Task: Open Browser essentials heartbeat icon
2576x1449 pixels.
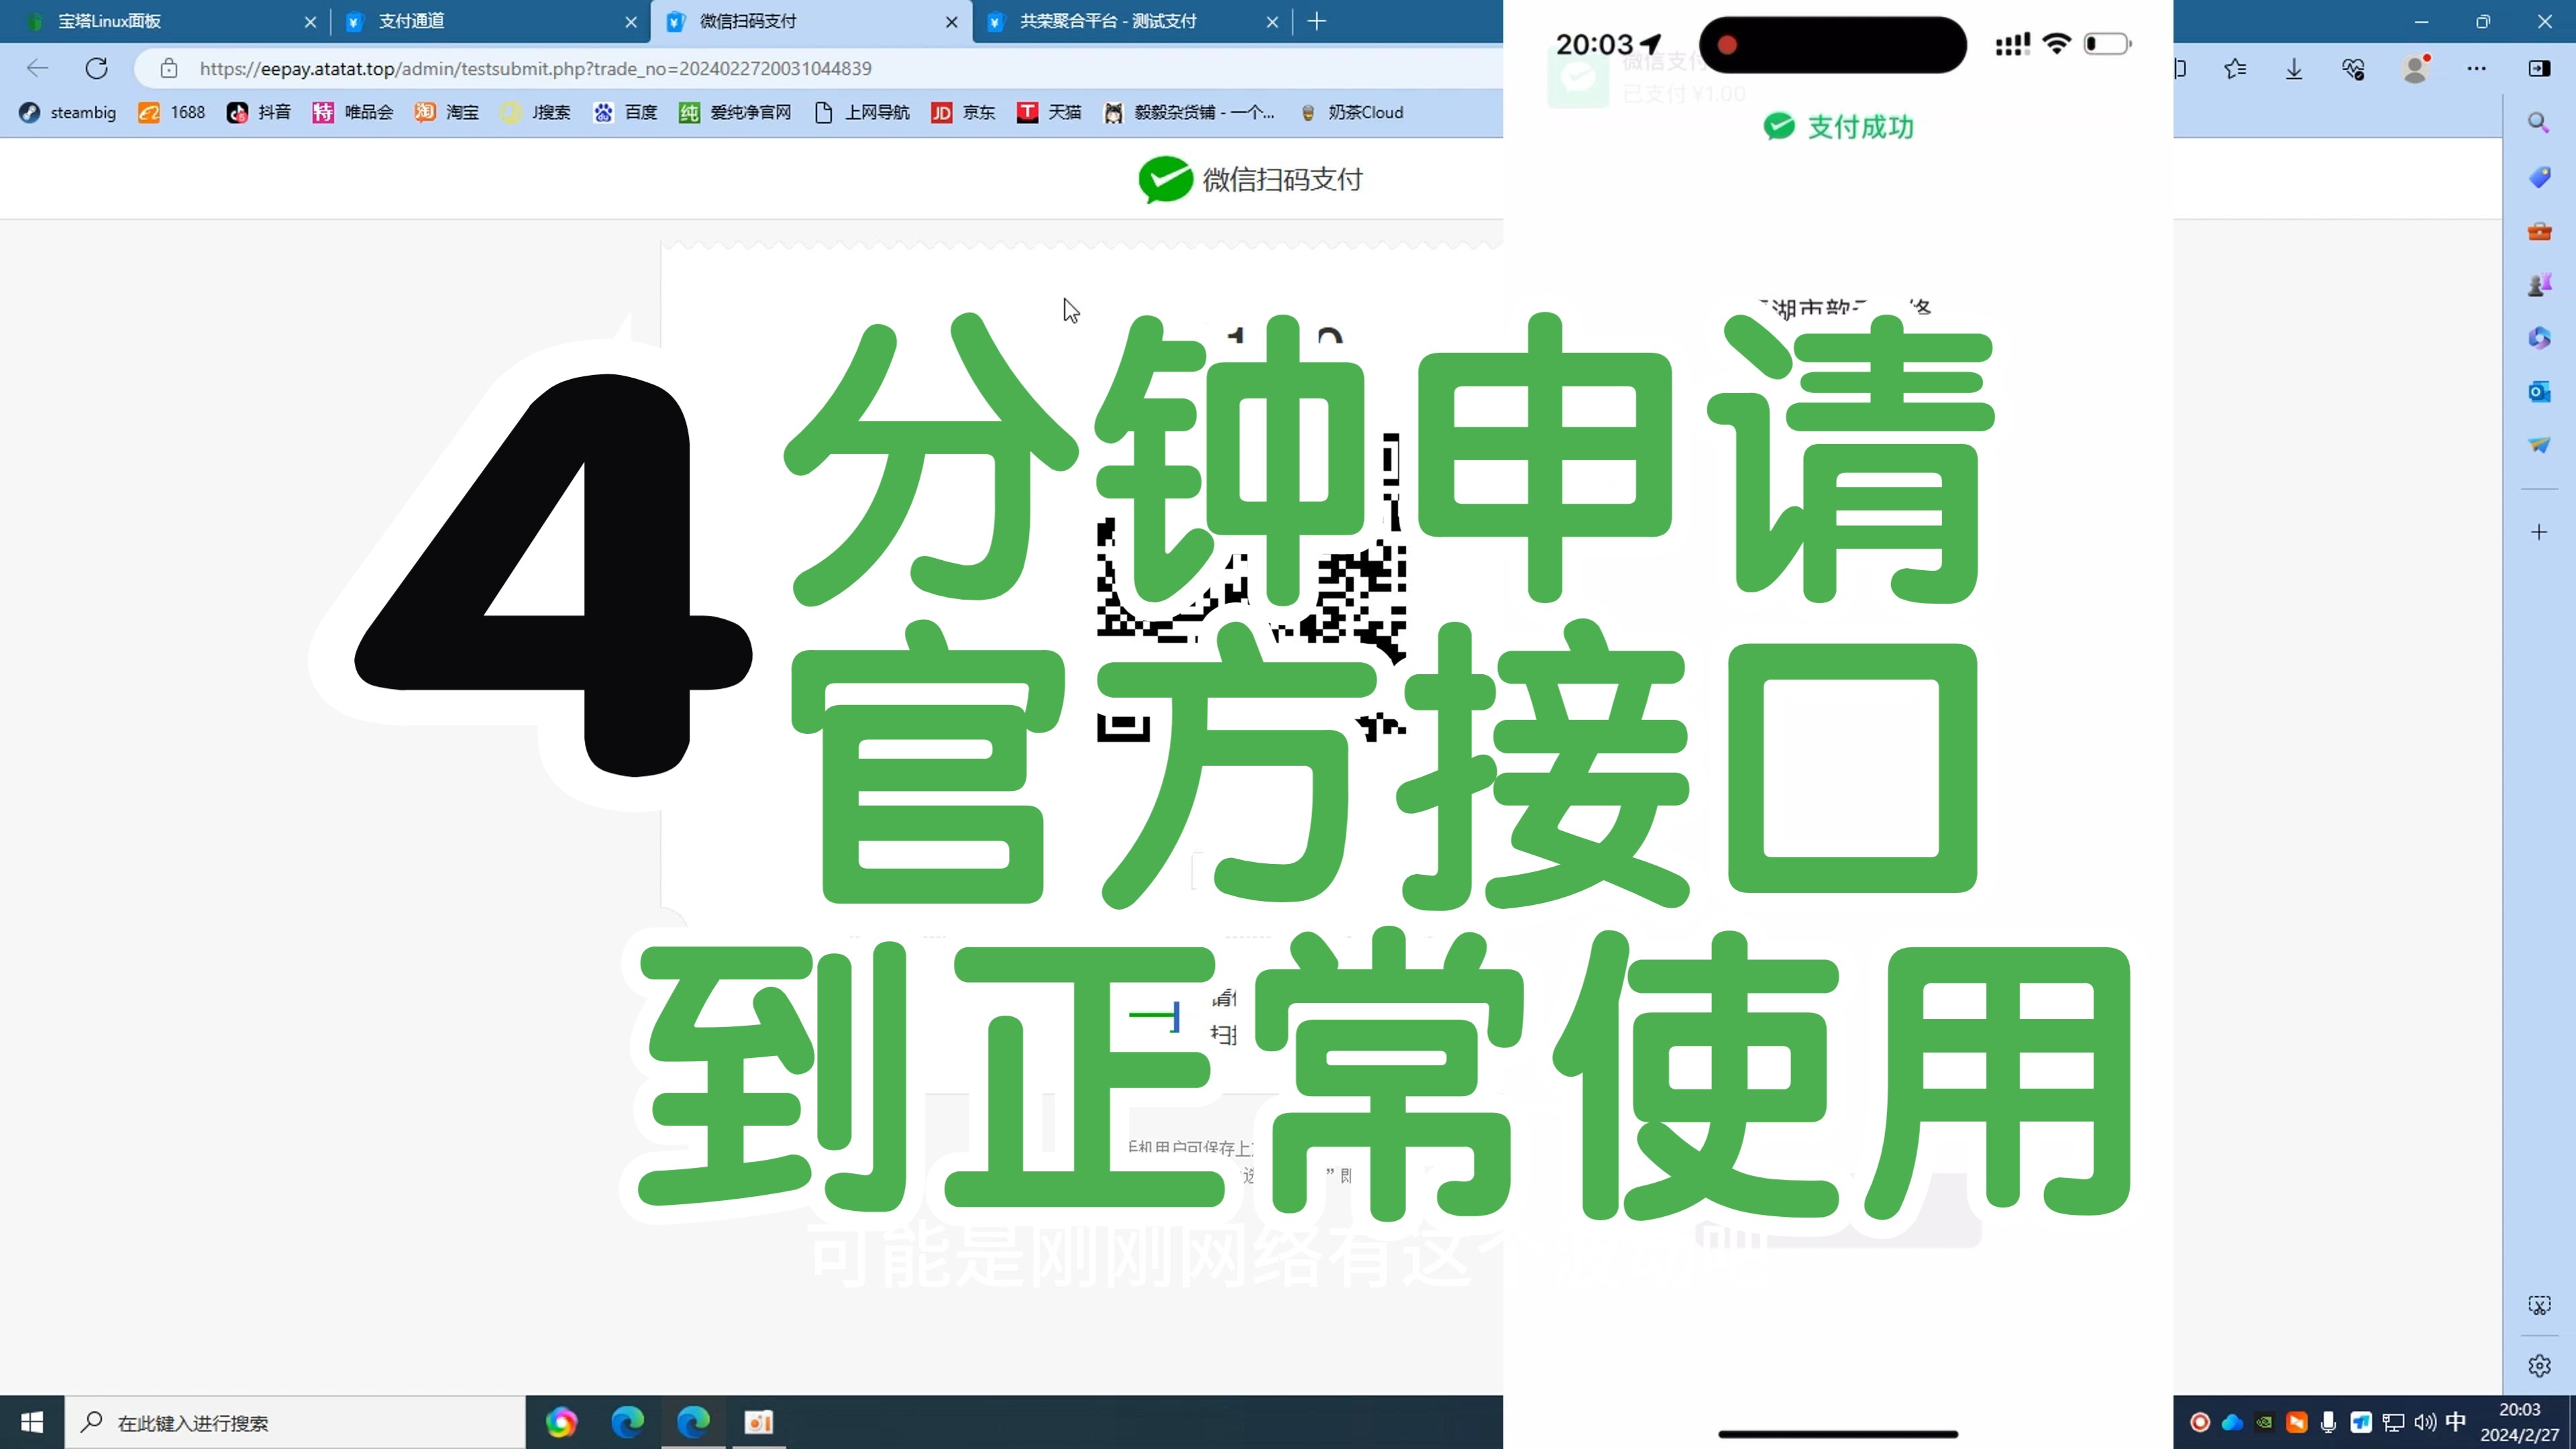Action: (x=2353, y=68)
